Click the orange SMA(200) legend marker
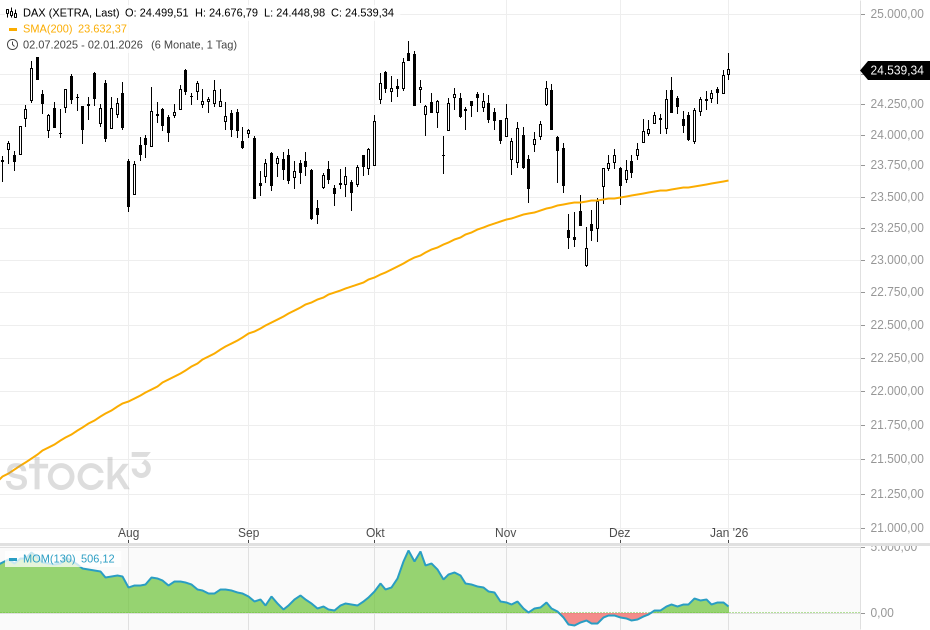This screenshot has width=930, height=630. coord(12,29)
